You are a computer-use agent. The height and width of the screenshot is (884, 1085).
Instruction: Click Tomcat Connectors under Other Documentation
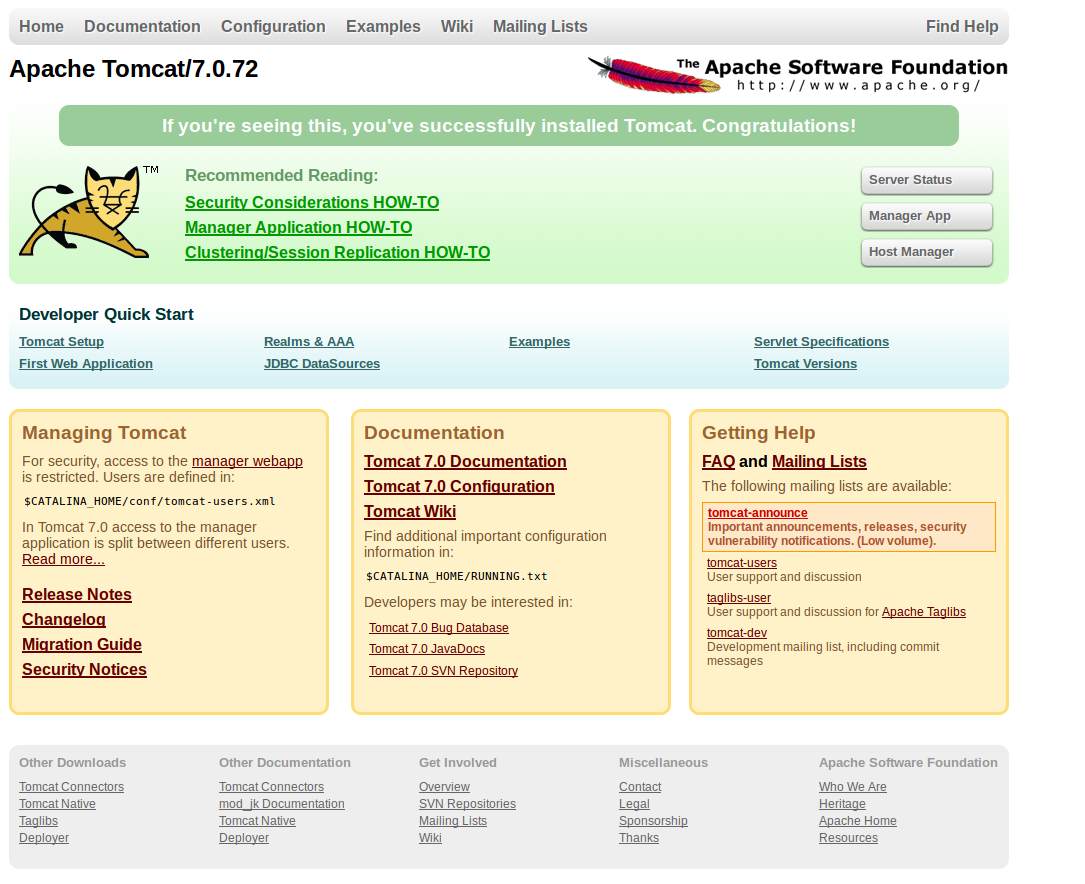271,787
